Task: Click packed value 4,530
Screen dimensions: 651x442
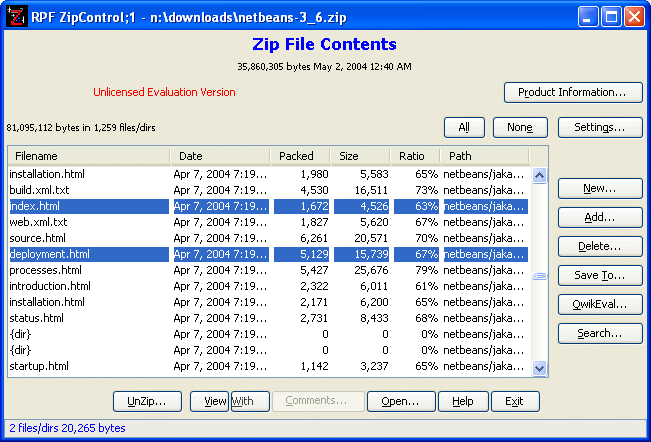Action: pos(314,190)
